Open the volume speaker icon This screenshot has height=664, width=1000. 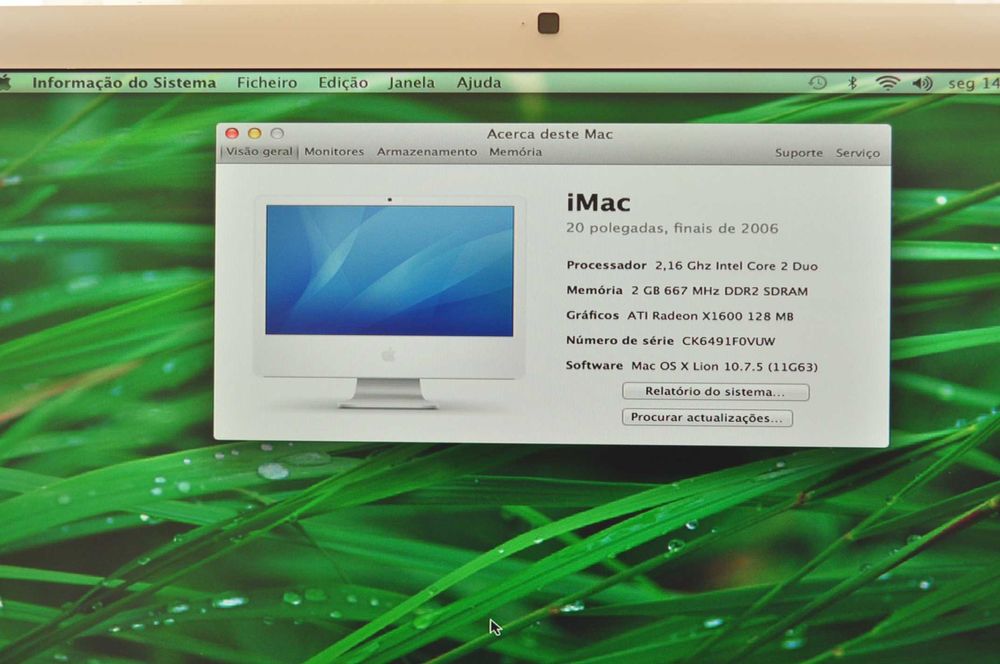[x=922, y=83]
